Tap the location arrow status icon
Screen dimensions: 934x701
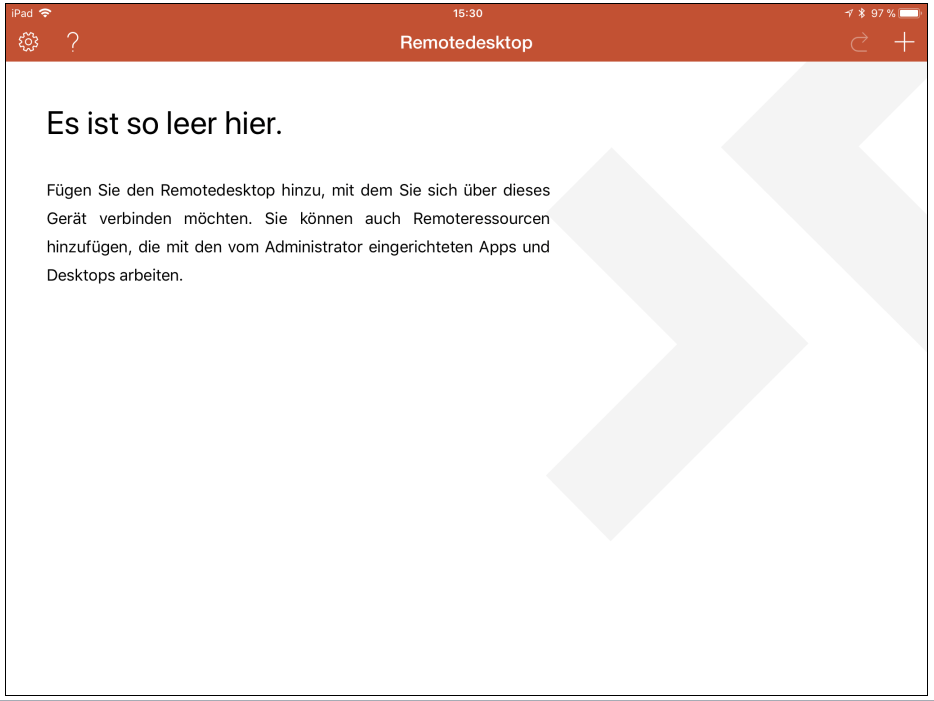[x=849, y=13]
